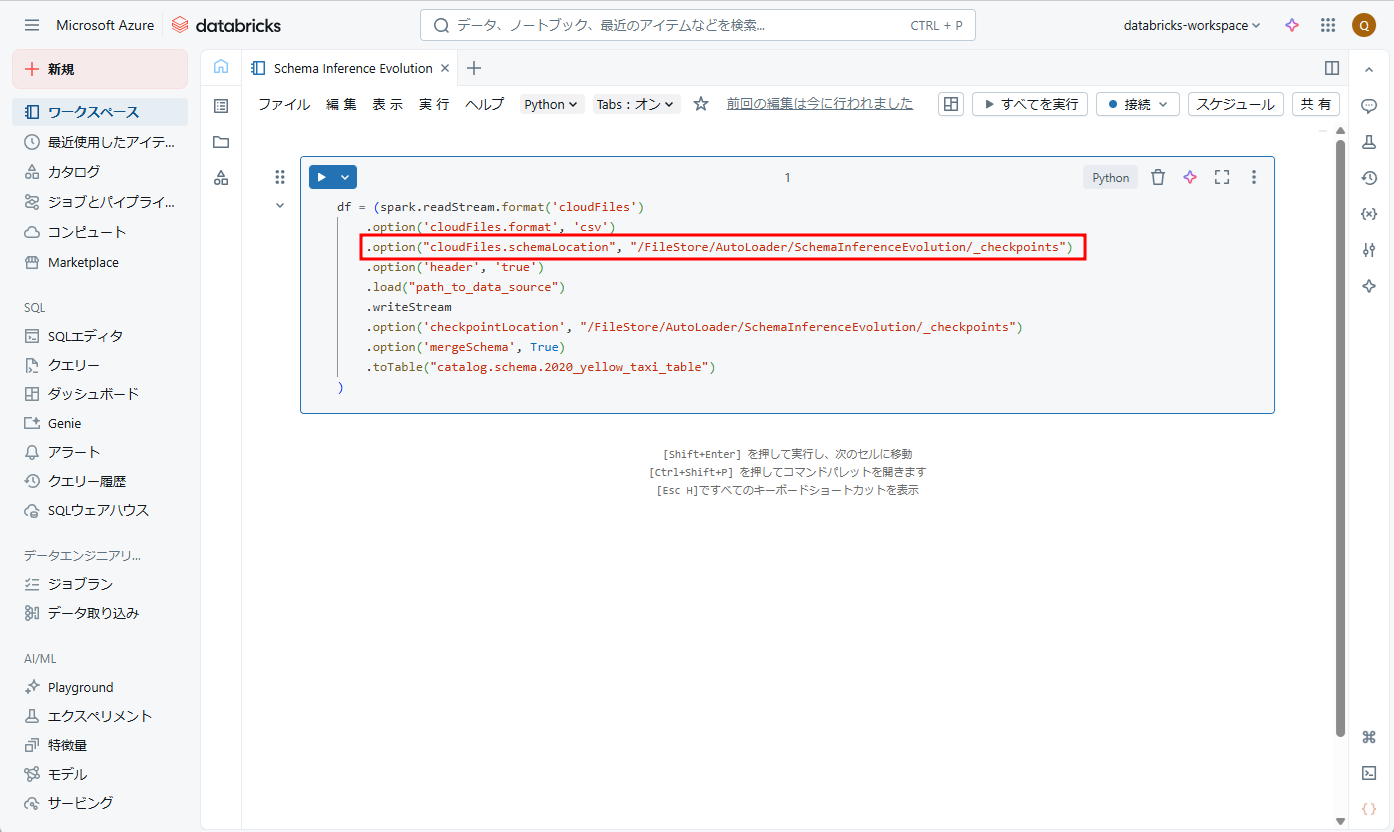Open the 前回の編集 history link
Screen dimensions: 1394x832
click(x=819, y=103)
